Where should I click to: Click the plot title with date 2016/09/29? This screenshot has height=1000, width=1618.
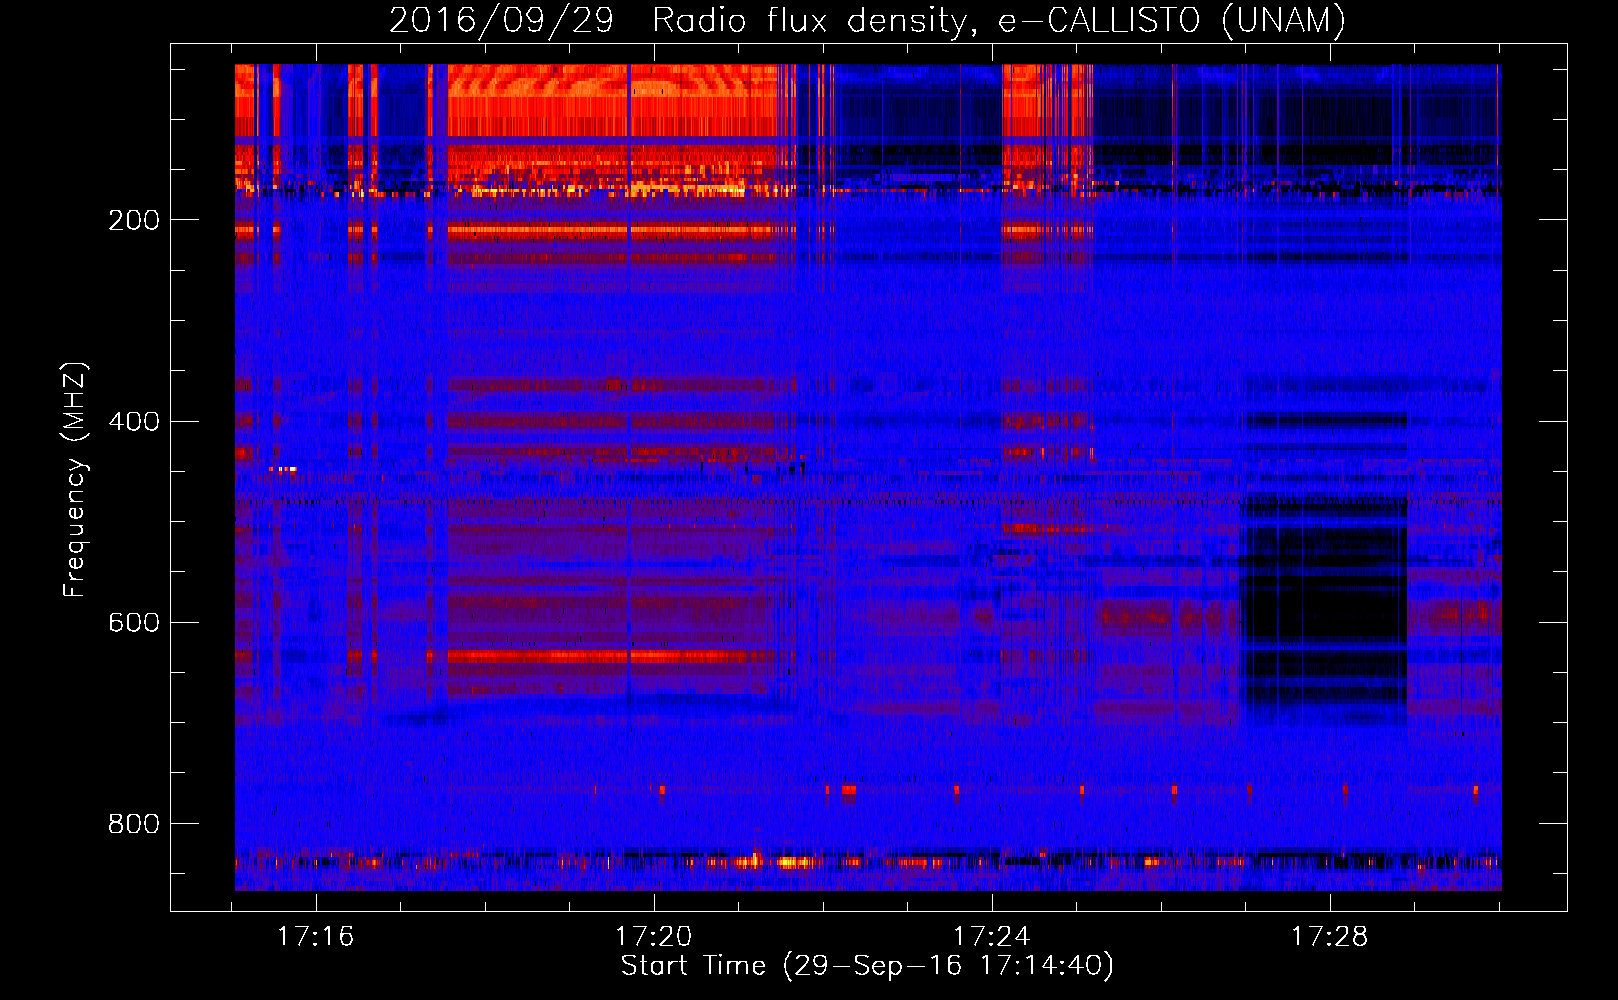click(x=868, y=20)
